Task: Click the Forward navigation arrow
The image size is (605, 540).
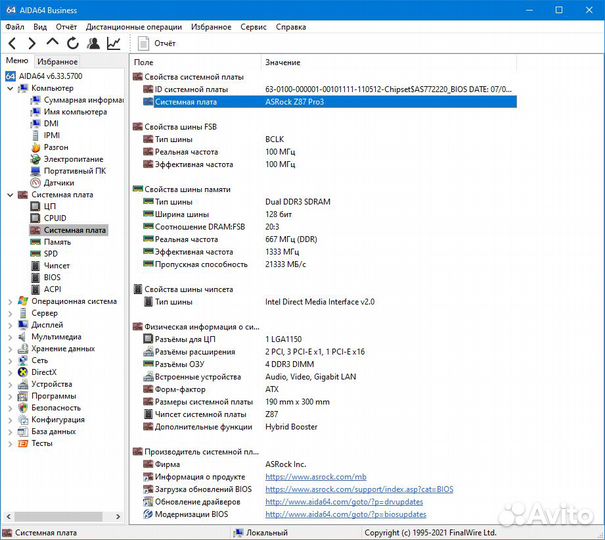Action: click(32, 43)
